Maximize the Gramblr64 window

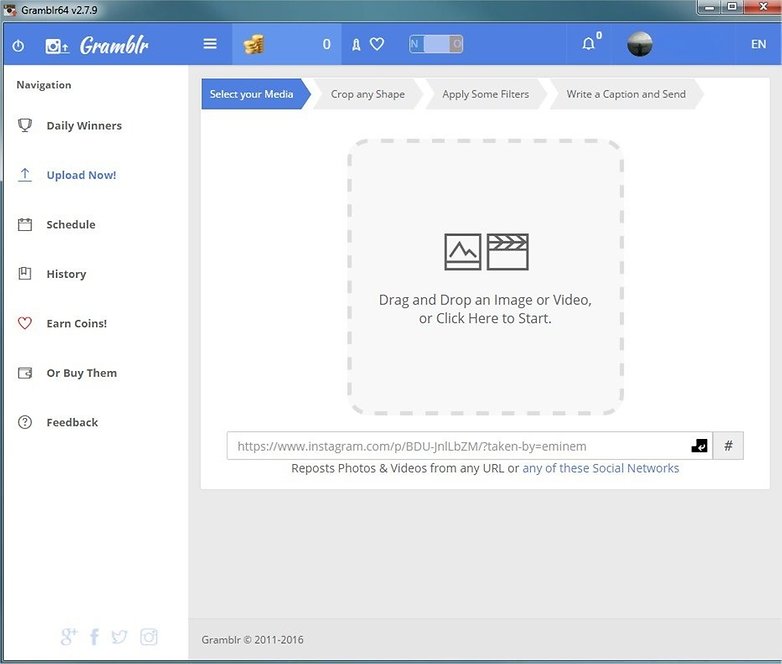tap(732, 7)
